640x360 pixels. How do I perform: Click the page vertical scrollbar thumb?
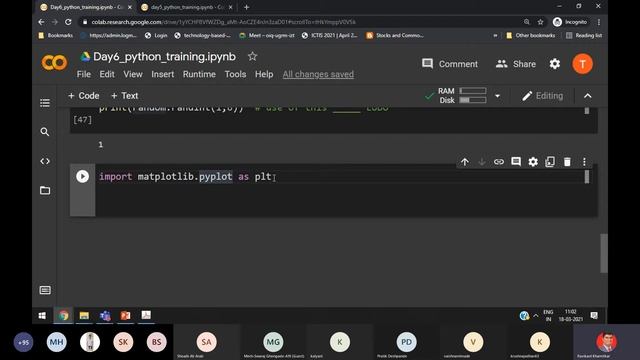[x=604, y=253]
